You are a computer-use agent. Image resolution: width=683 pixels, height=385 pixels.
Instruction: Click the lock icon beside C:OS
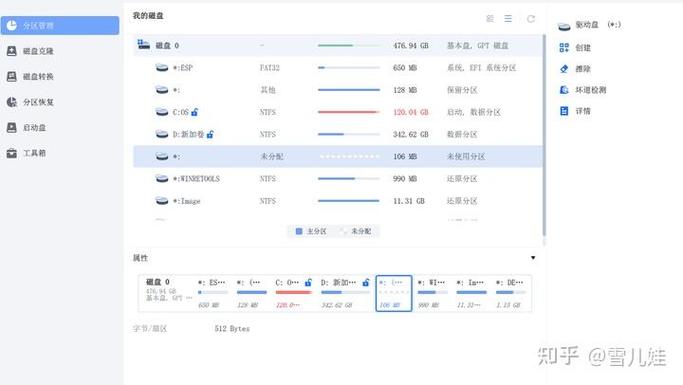(195, 112)
